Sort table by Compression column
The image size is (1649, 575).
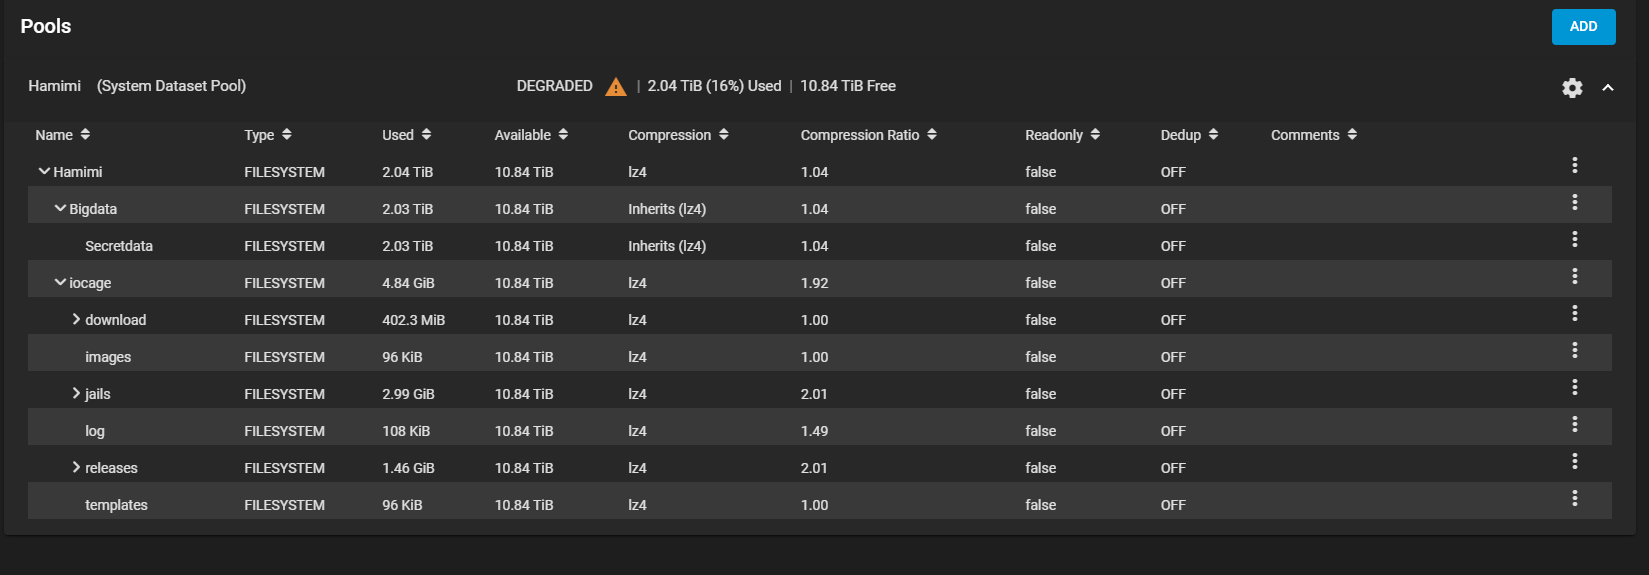[x=678, y=135]
